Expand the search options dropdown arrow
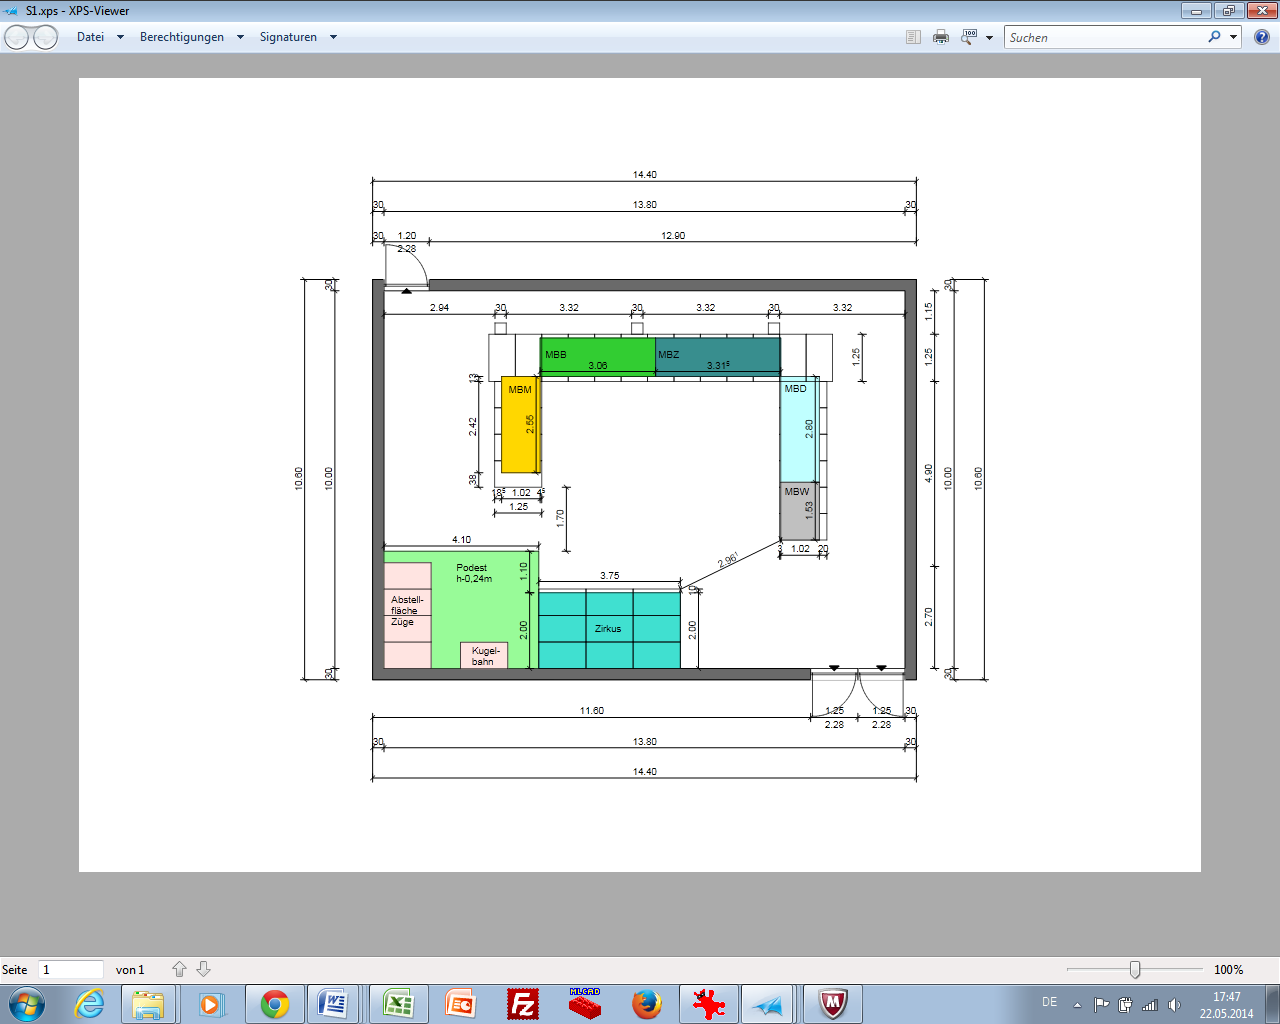Image resolution: width=1280 pixels, height=1024 pixels. (x=1233, y=37)
